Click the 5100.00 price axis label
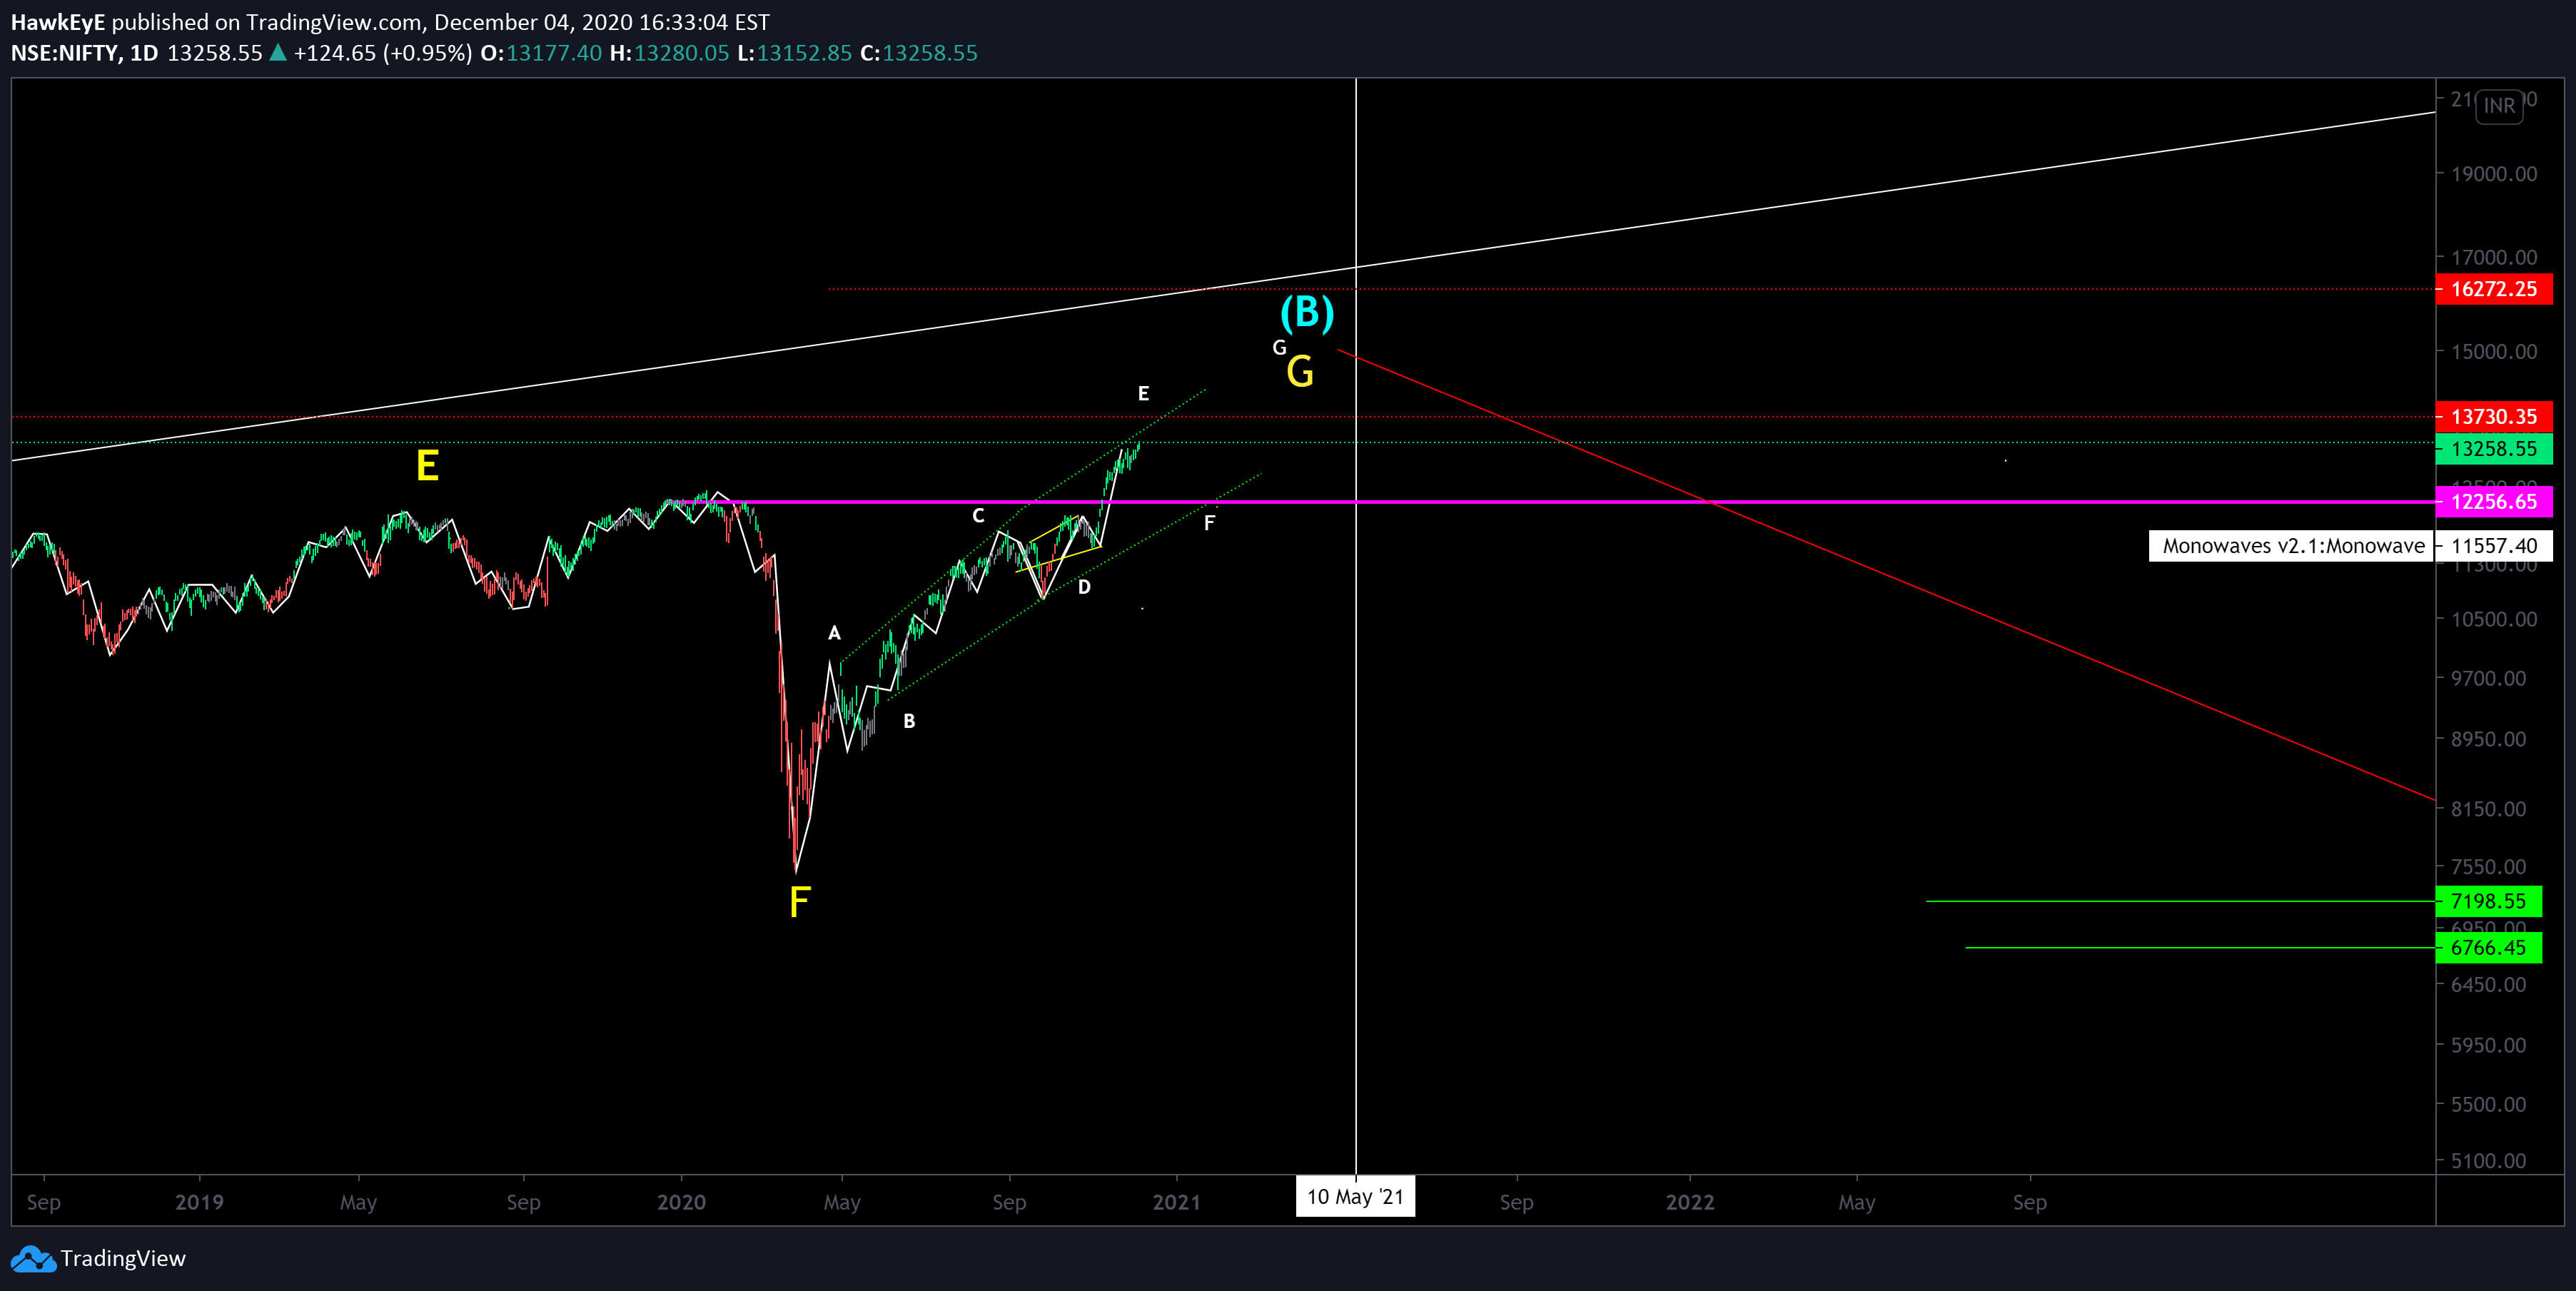 click(x=2489, y=1161)
